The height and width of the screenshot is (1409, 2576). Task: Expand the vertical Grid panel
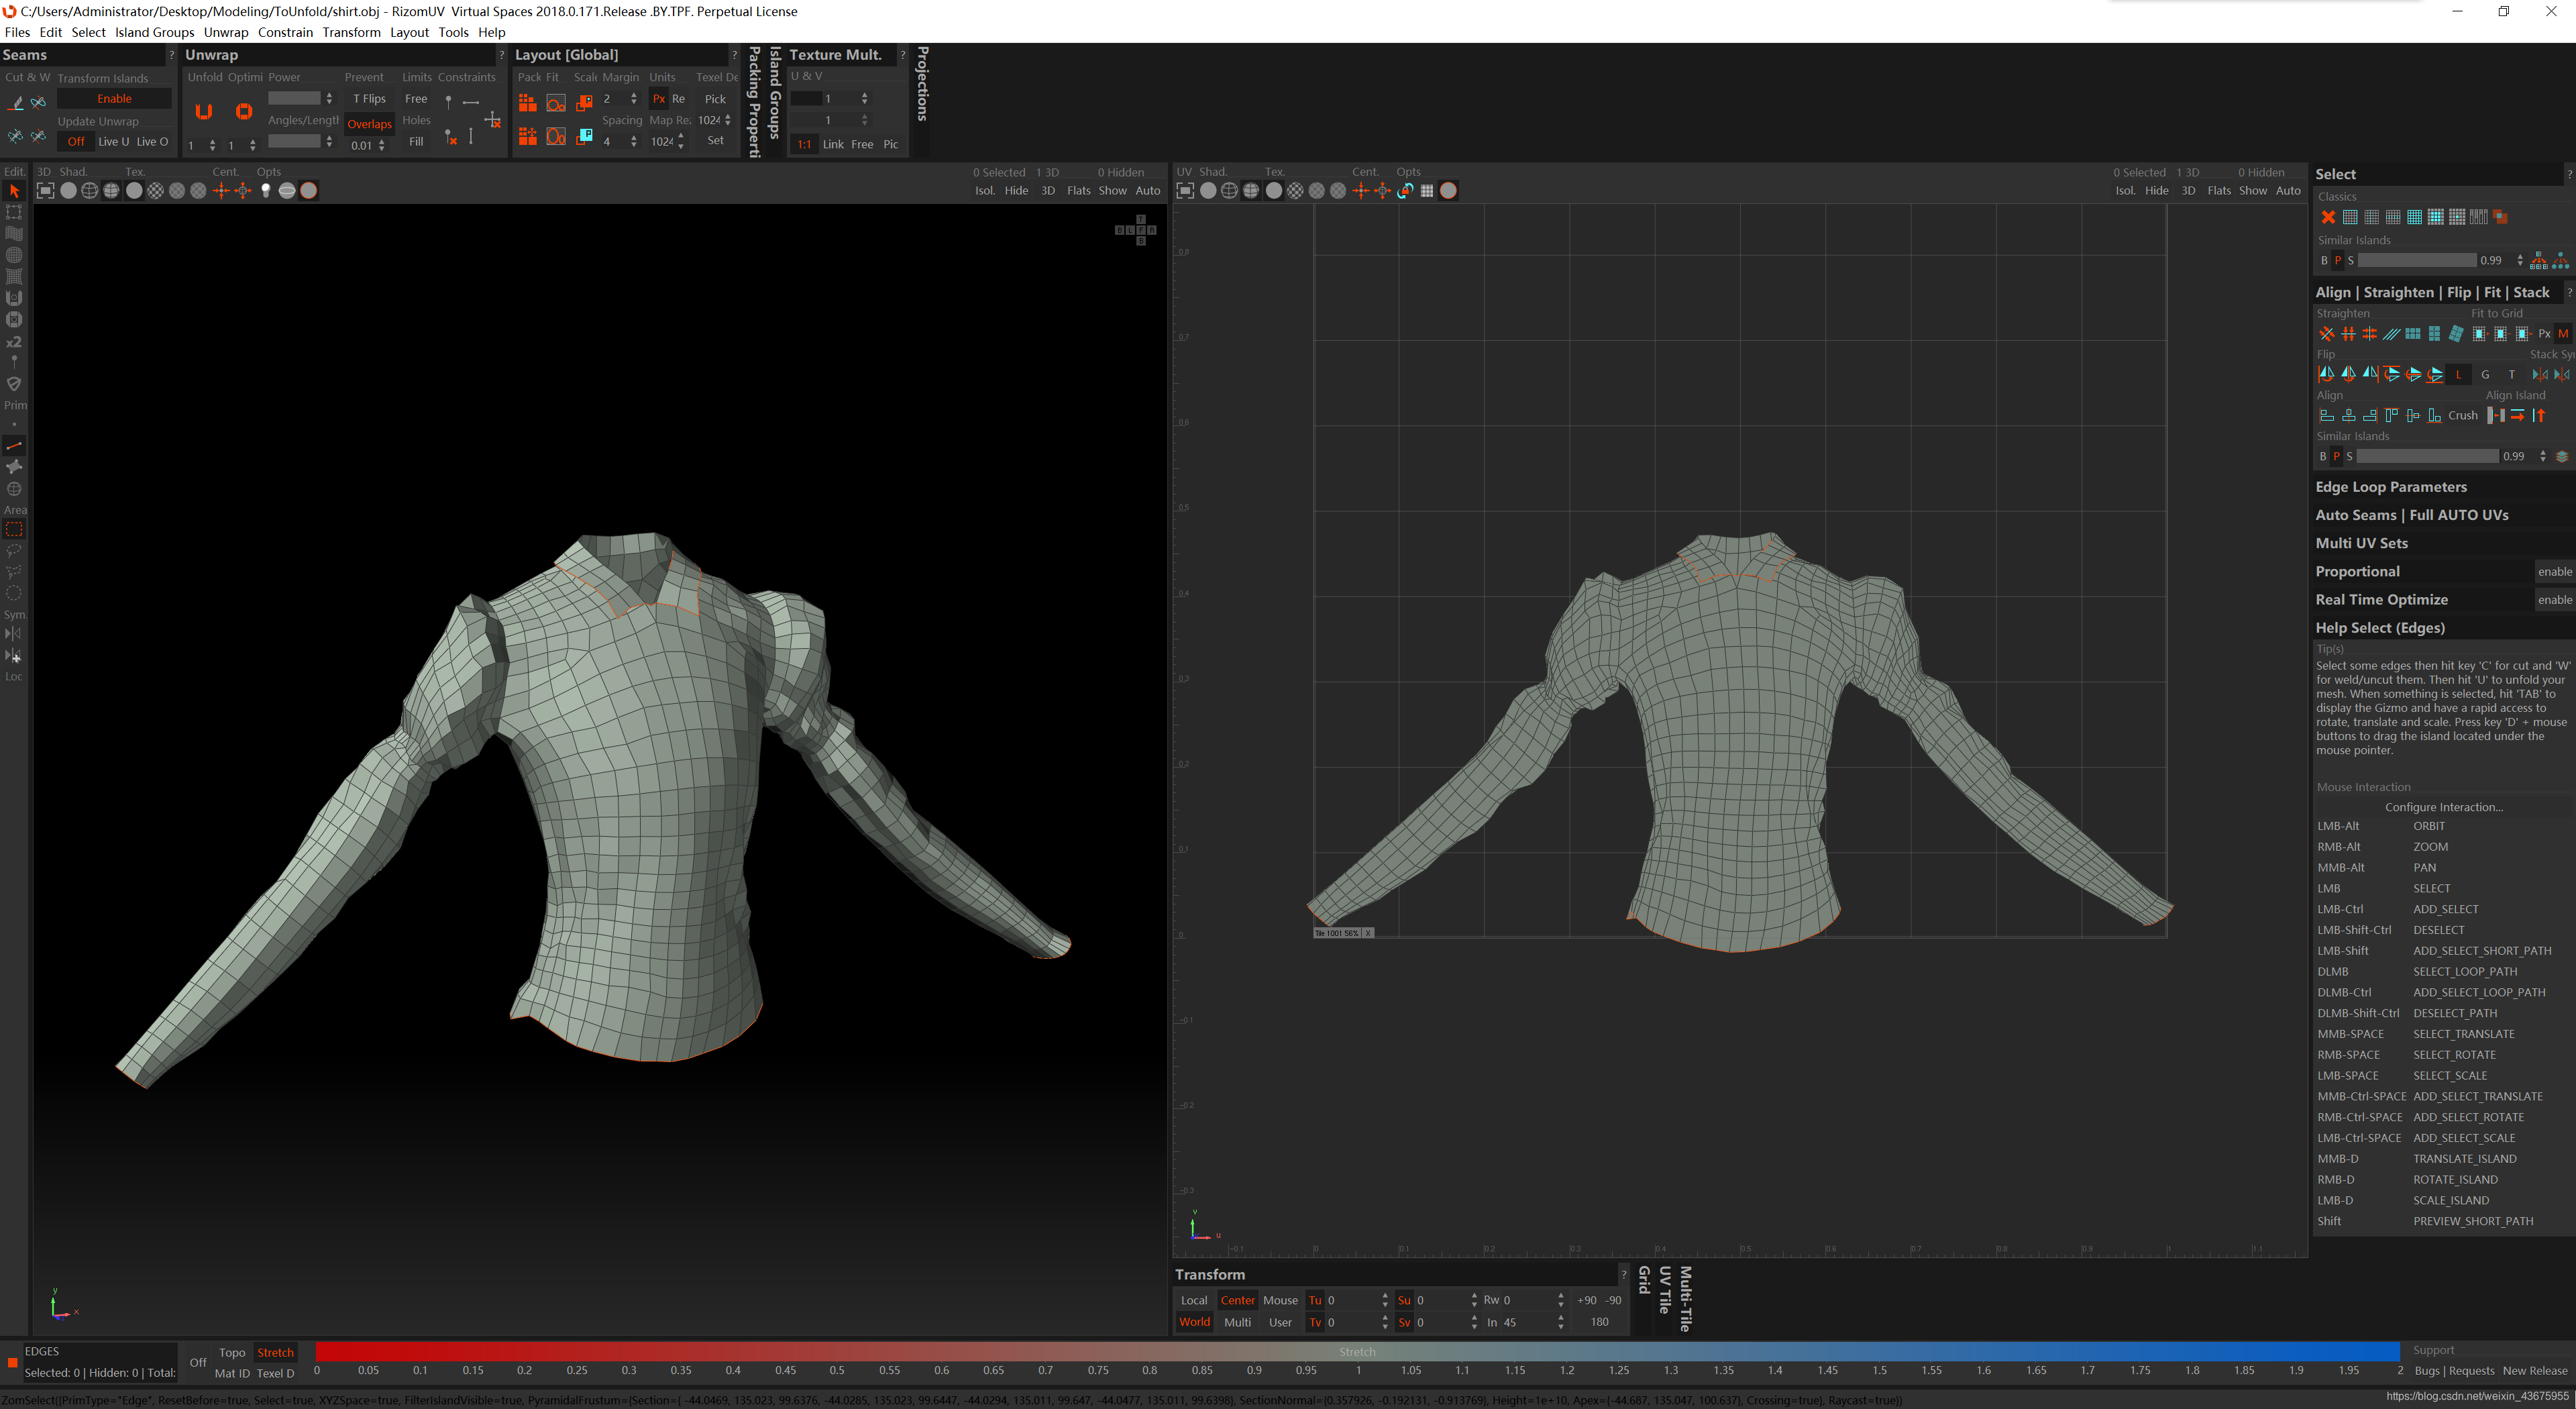pos(1644,1280)
